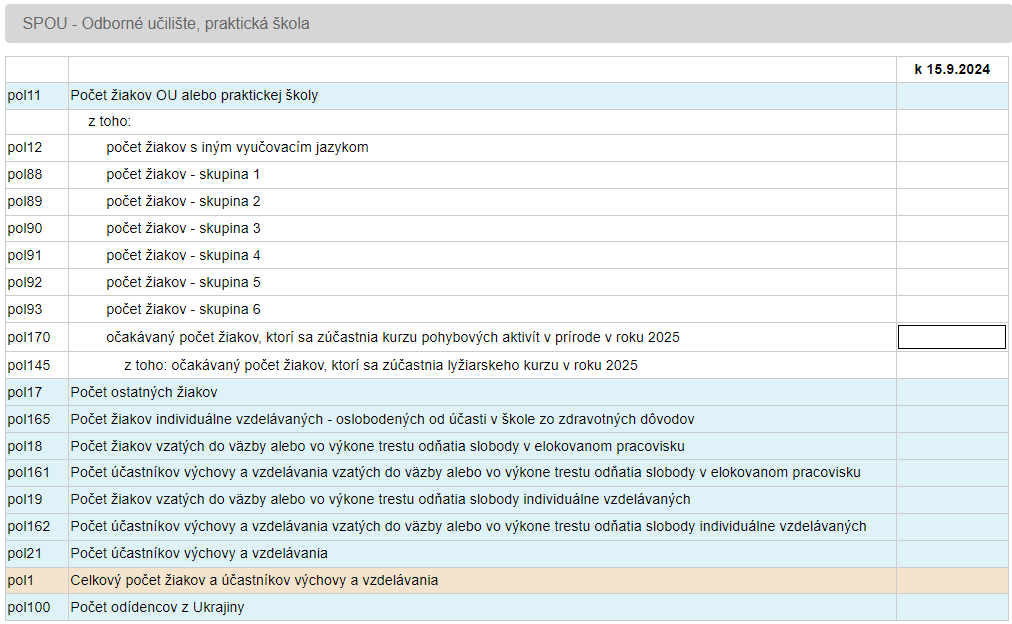This screenshot has width=1012, height=624.
Task: Click 'Celkový počet žiakov a účastníkov výchovy a vzdelávania'
Action: pos(254,581)
